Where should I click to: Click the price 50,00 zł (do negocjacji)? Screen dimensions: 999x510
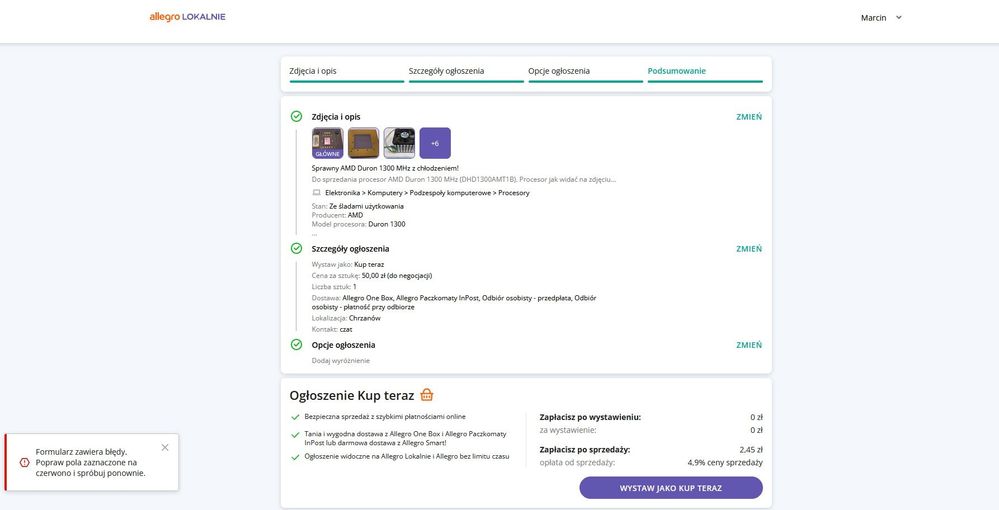[x=397, y=276]
